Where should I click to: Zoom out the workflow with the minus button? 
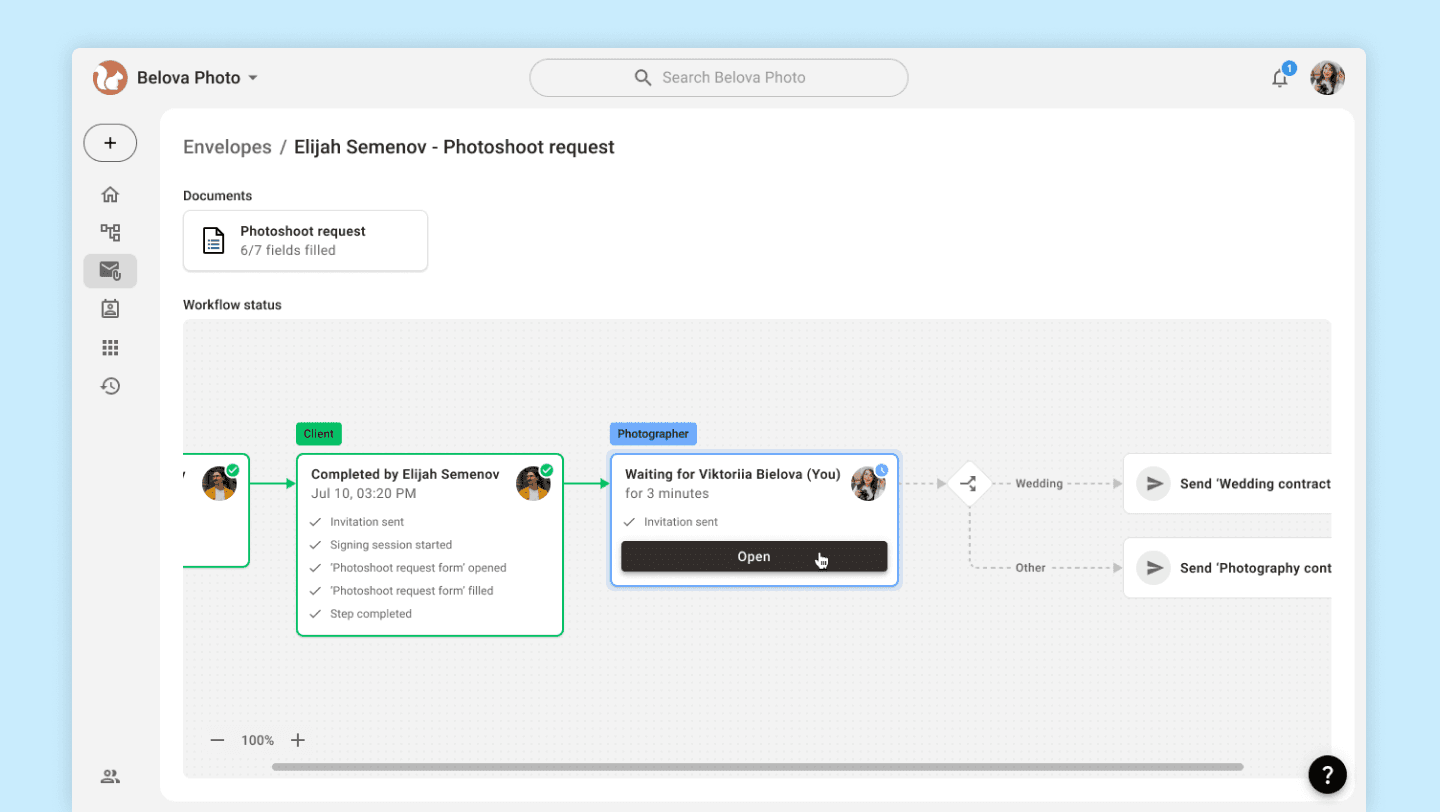click(217, 741)
